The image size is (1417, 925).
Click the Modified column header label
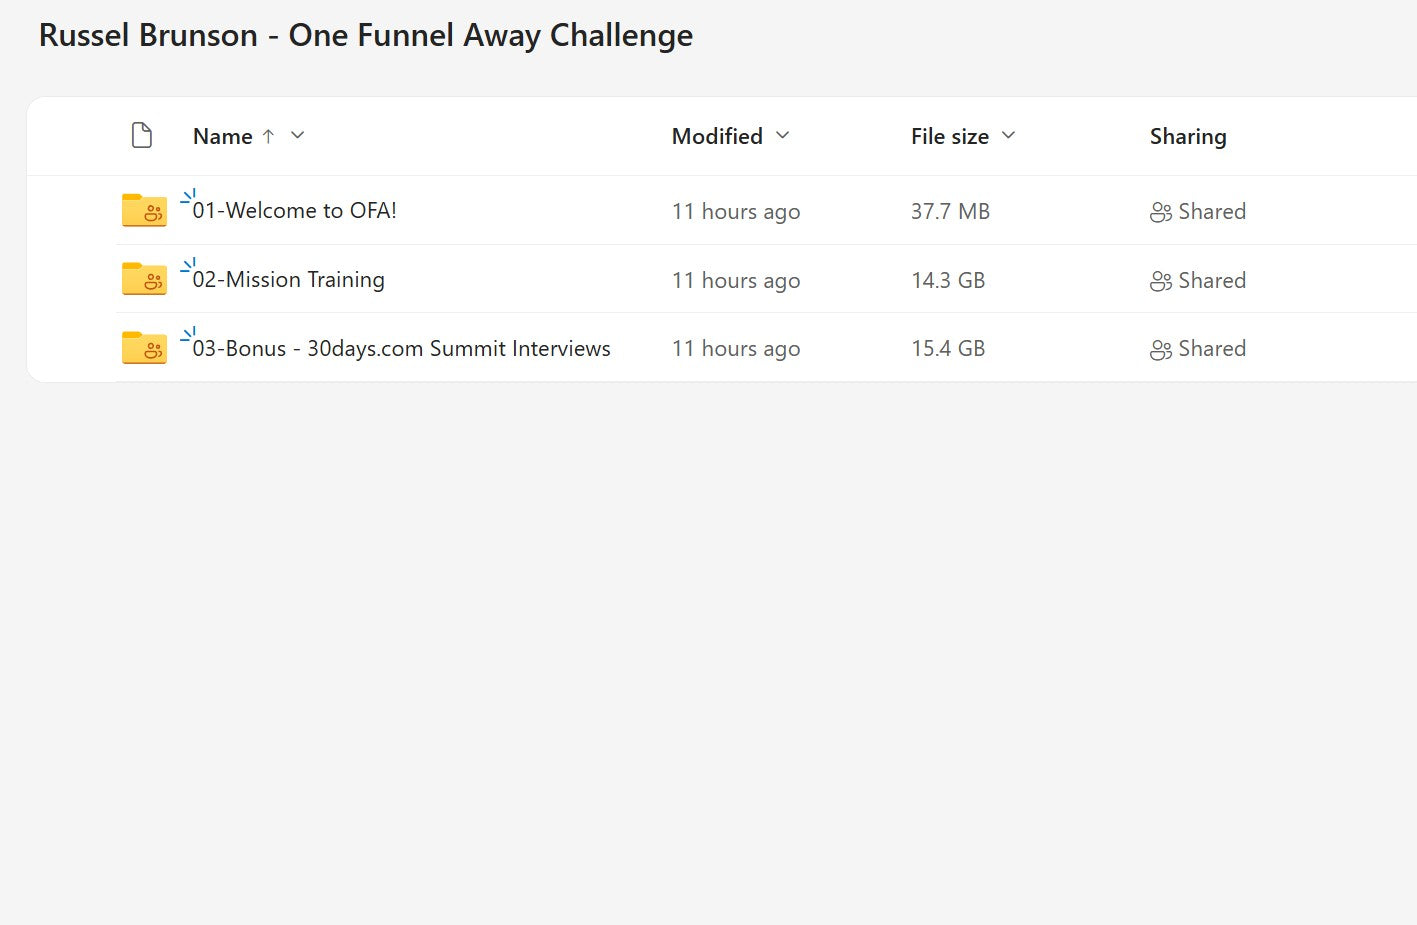coord(716,136)
